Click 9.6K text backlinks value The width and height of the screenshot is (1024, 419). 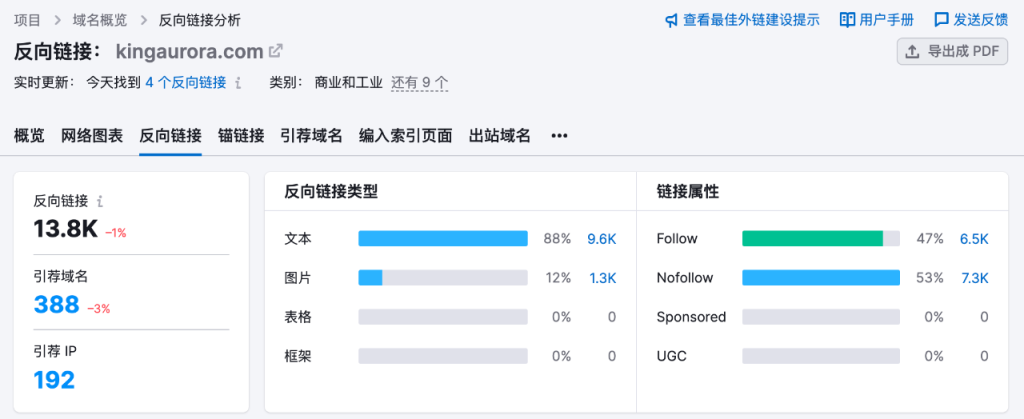[601, 239]
